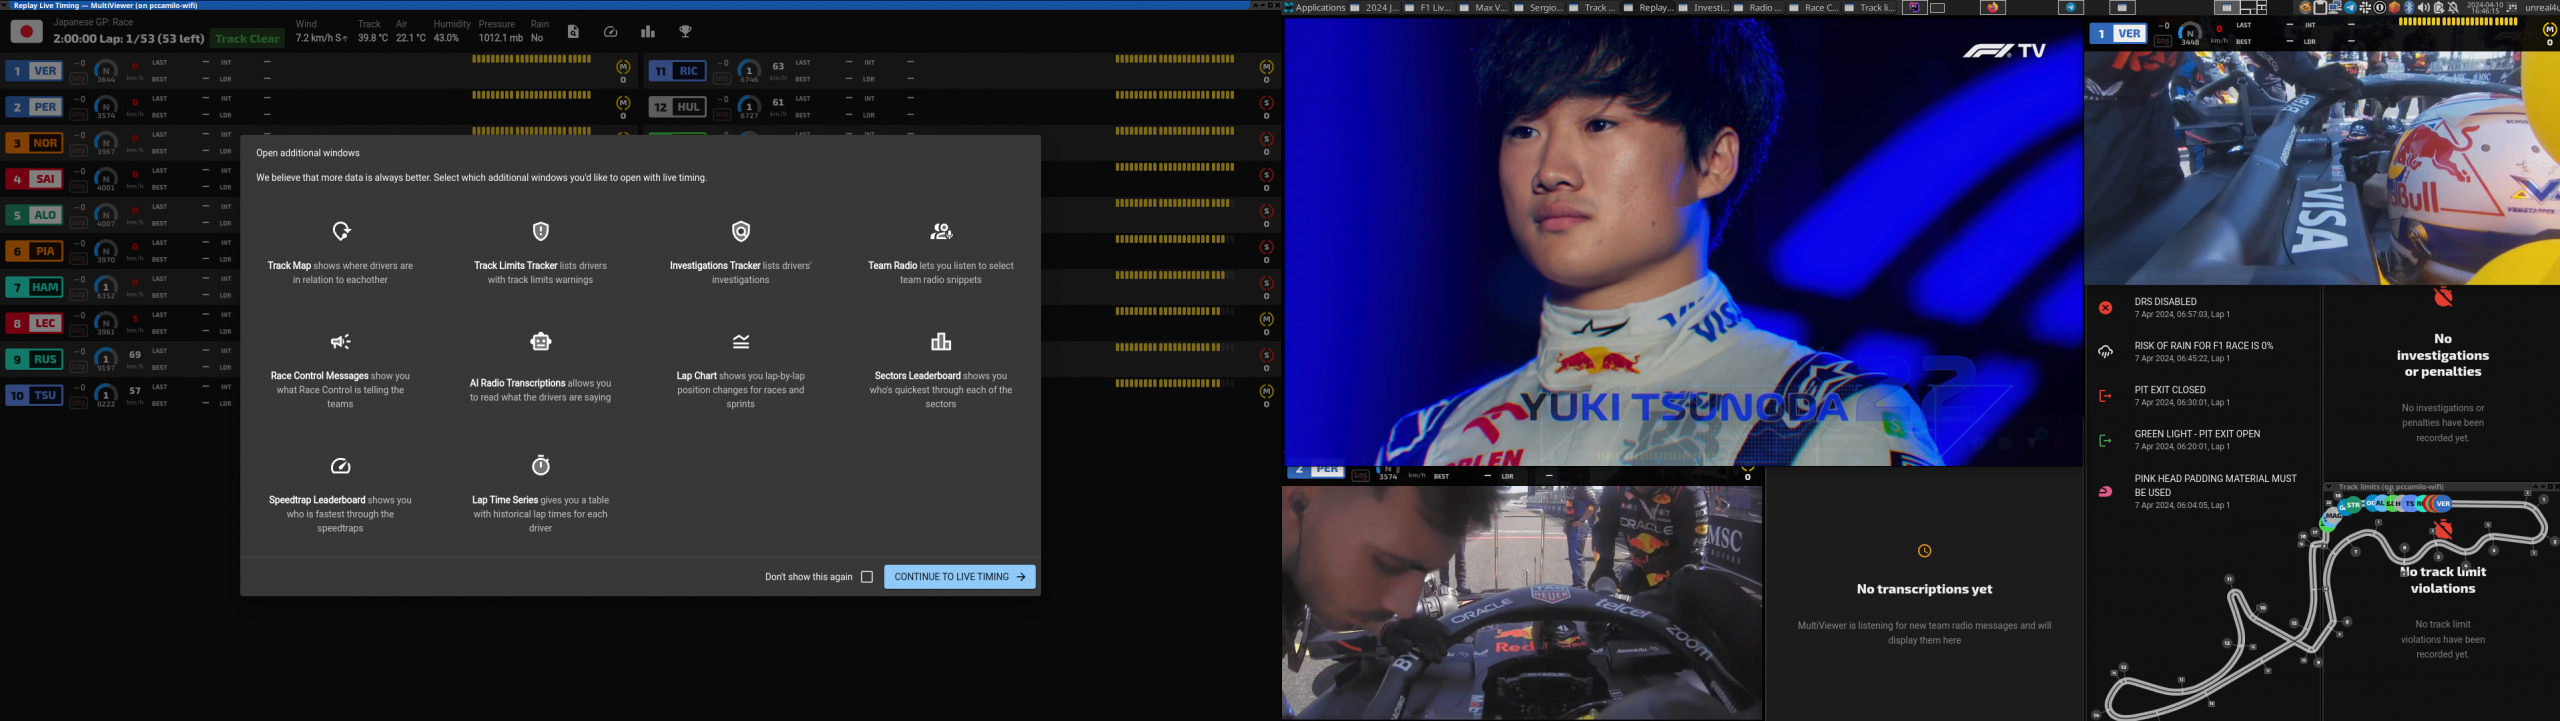This screenshot has height=721, width=2560.
Task: Focus the Verstappen onboard camera video
Action: tap(2322, 168)
